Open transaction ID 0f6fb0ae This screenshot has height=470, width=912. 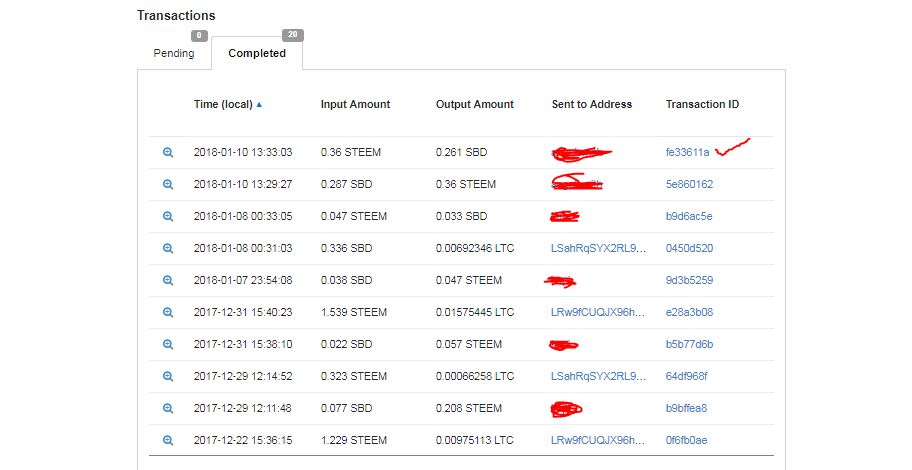(686, 440)
